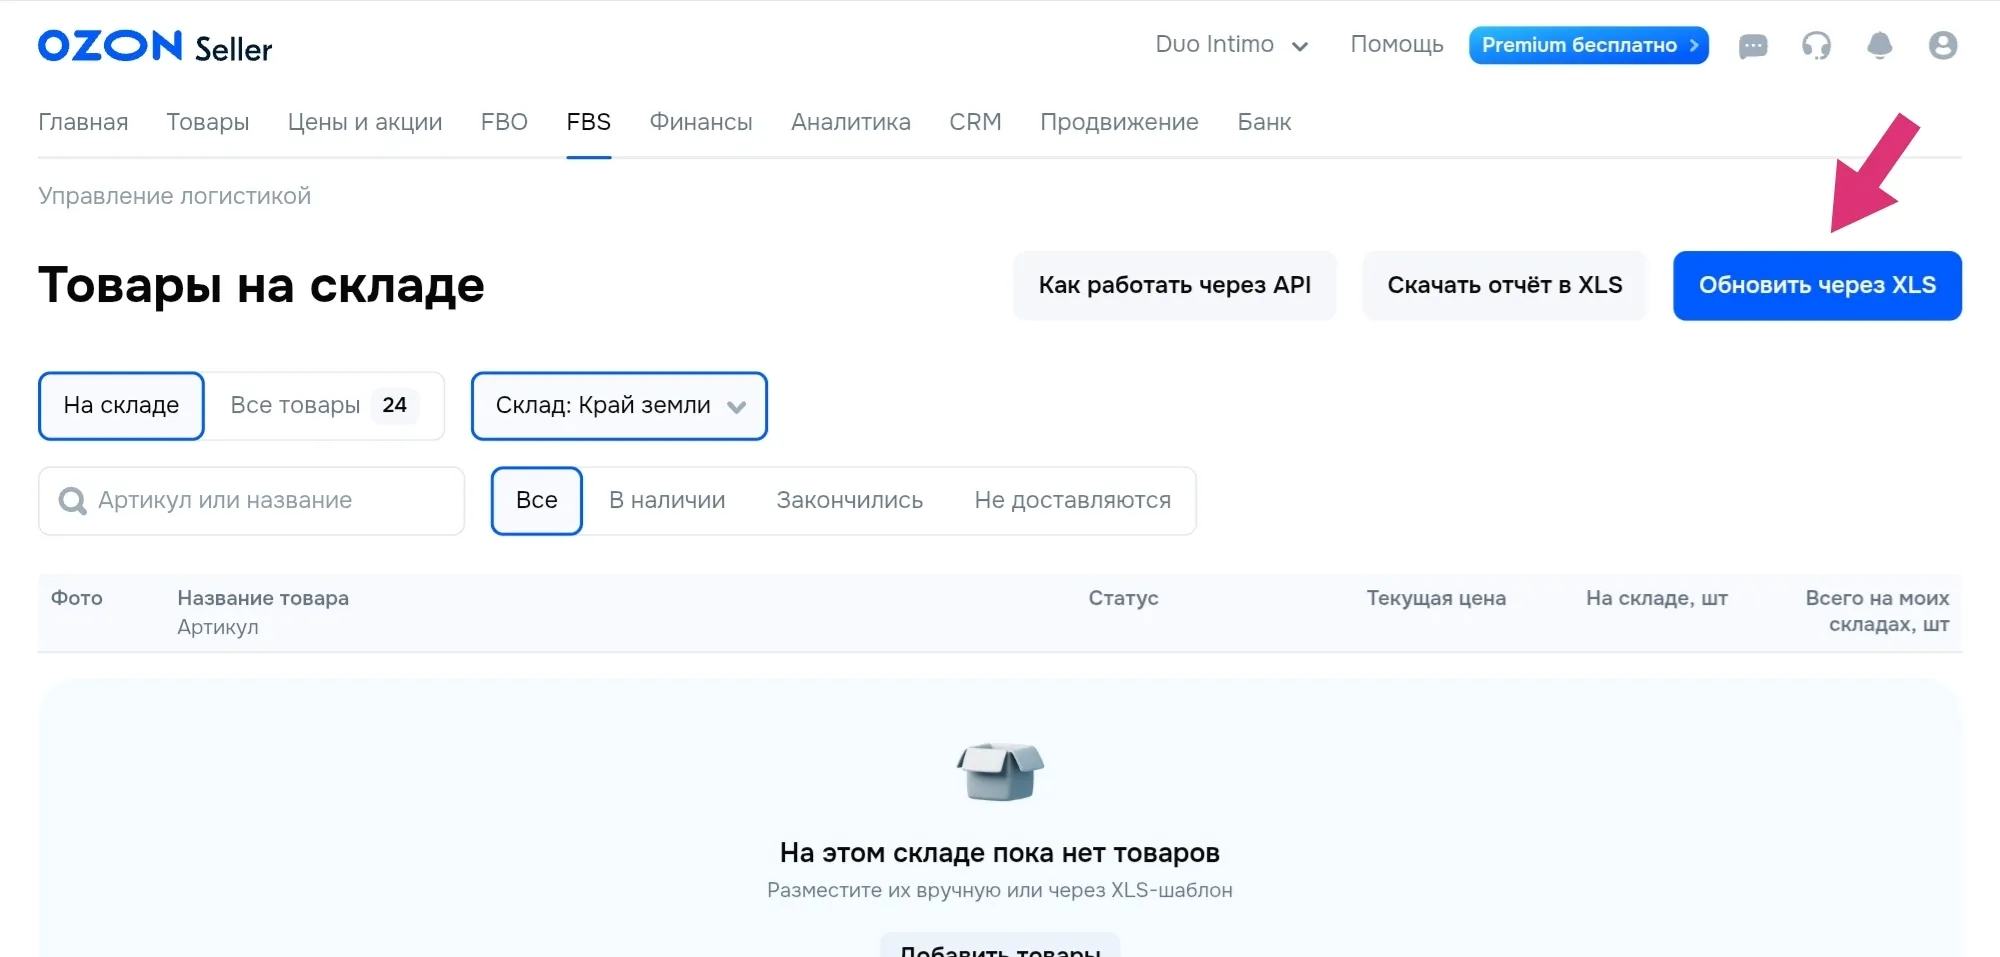Filter by "Закончились" items
The height and width of the screenshot is (957, 2000).
click(849, 501)
